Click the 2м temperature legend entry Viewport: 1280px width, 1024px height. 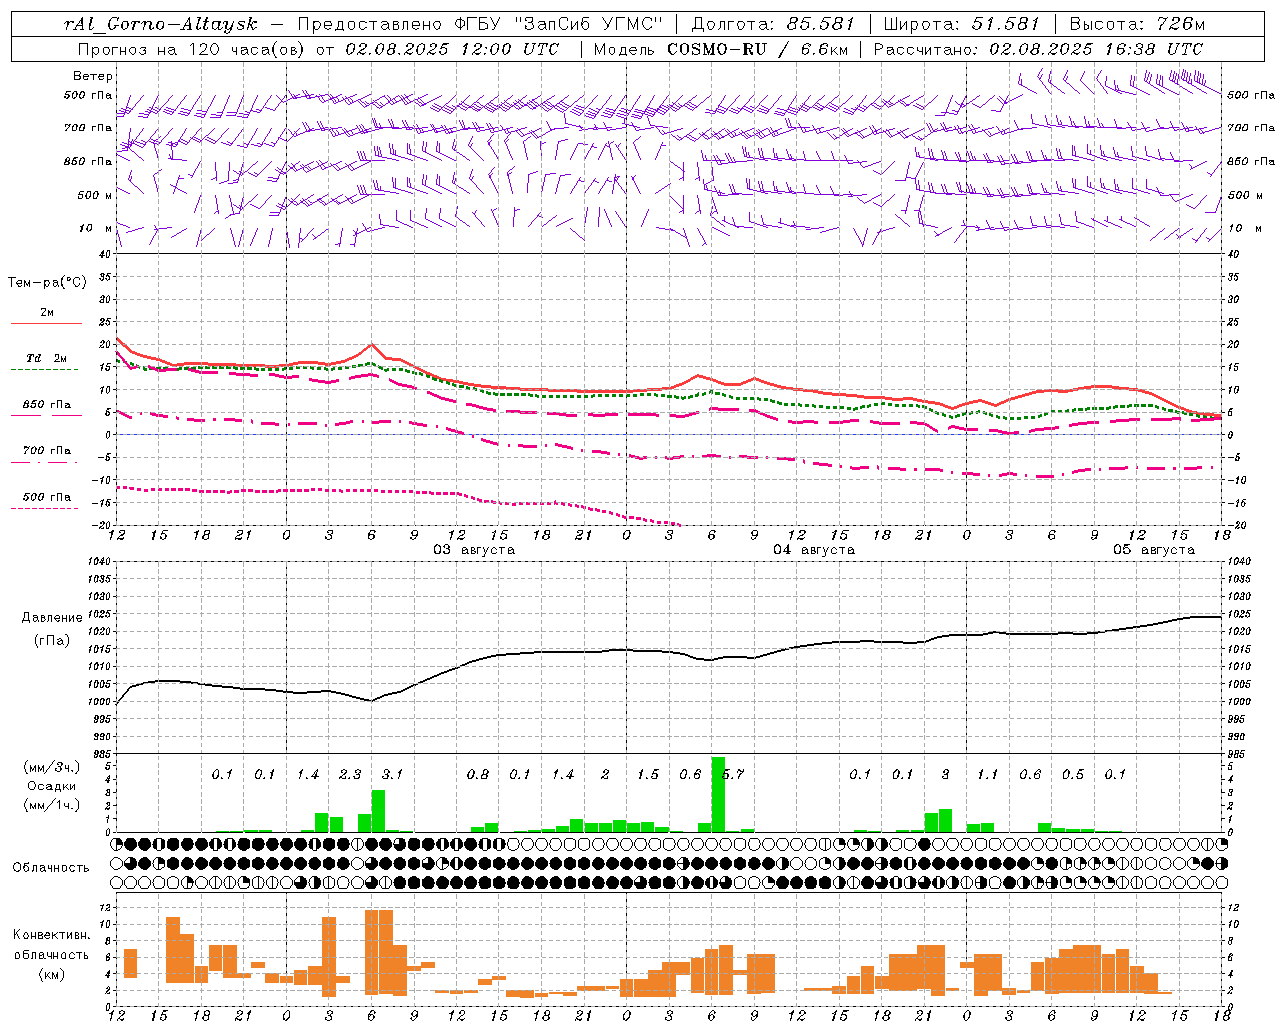(x=47, y=313)
